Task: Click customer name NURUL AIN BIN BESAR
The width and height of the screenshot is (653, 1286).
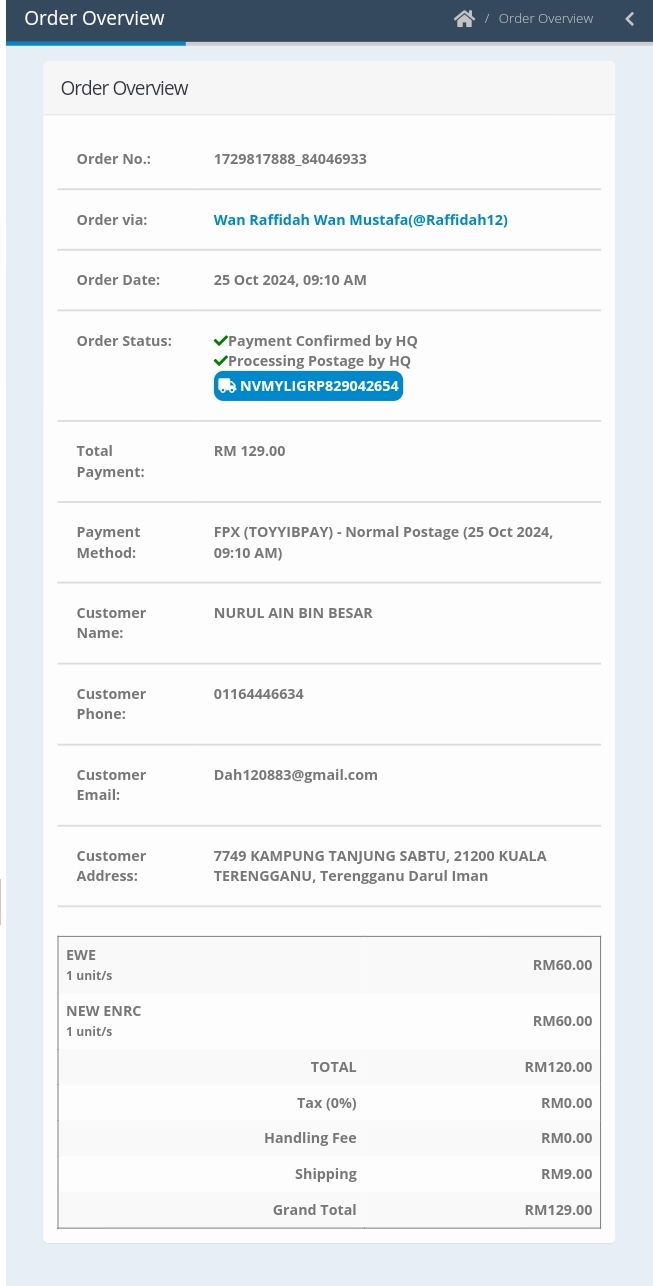Action: tap(293, 613)
